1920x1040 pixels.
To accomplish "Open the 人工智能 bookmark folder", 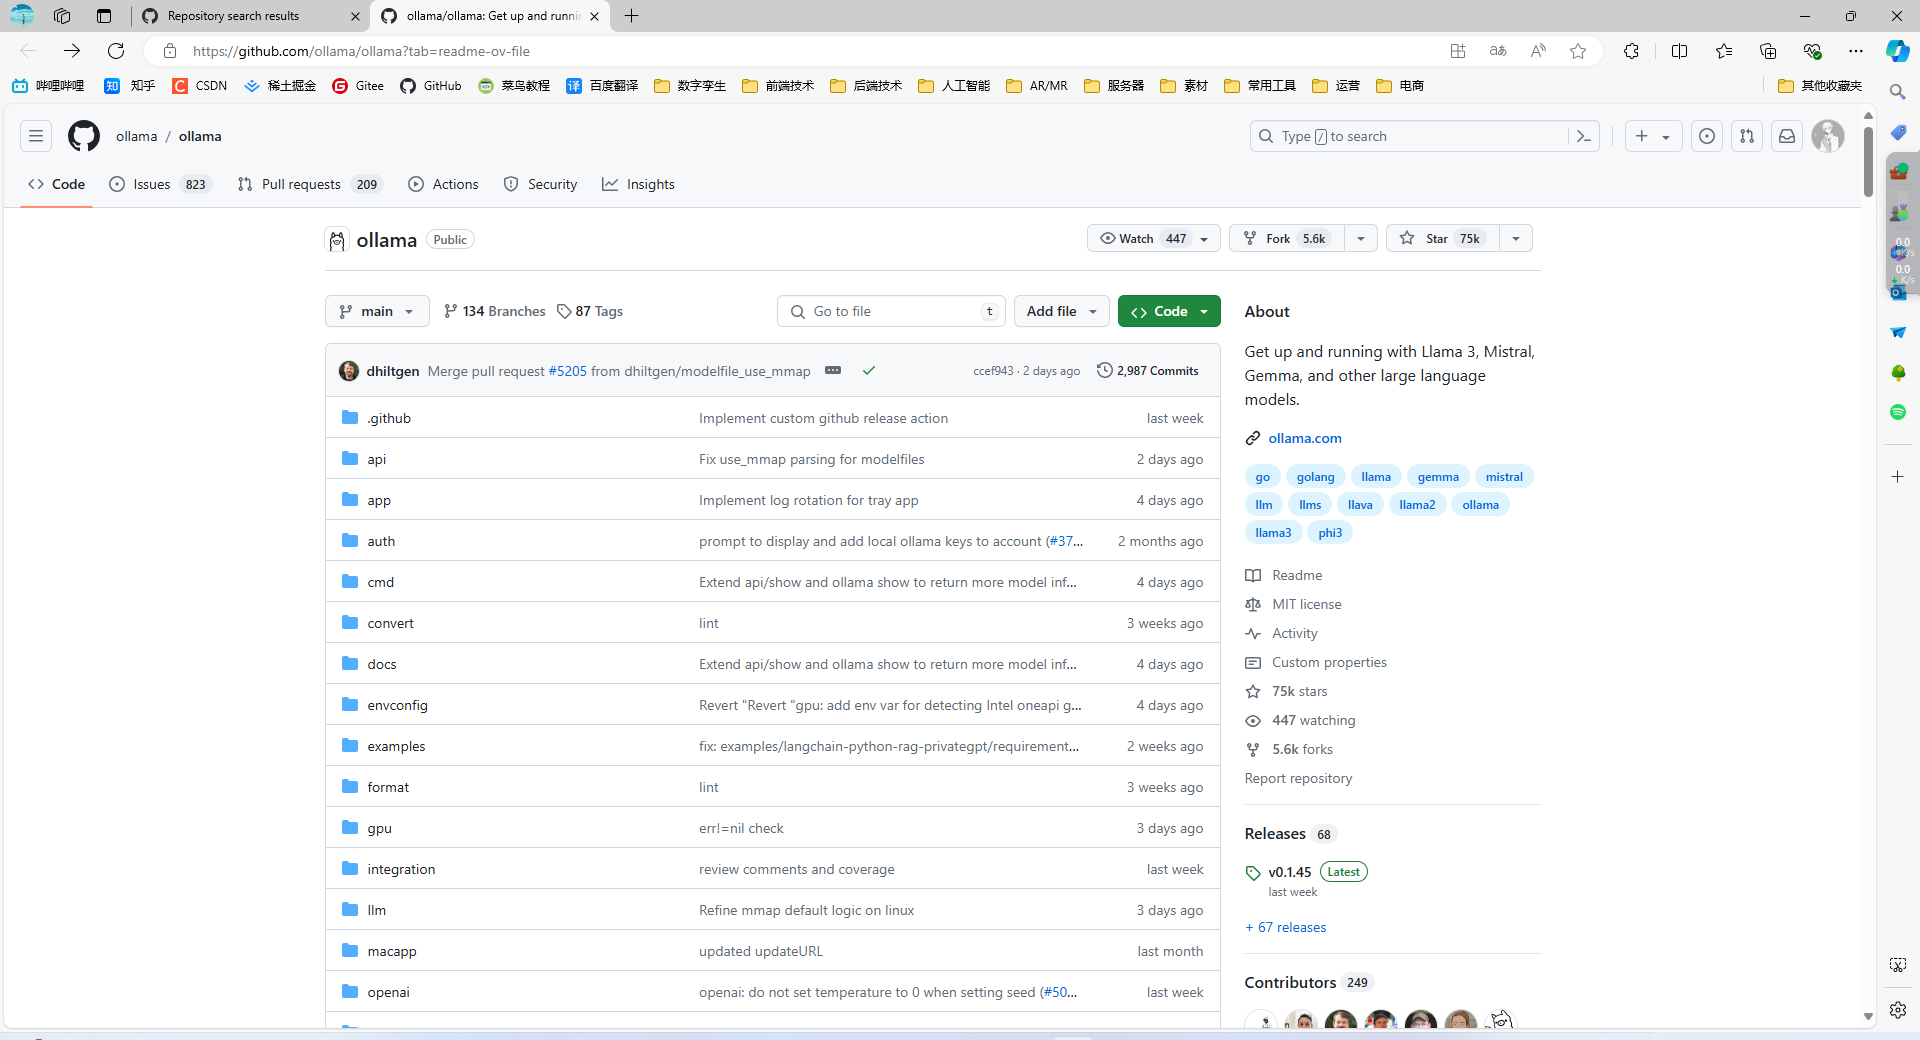I will tap(954, 86).
